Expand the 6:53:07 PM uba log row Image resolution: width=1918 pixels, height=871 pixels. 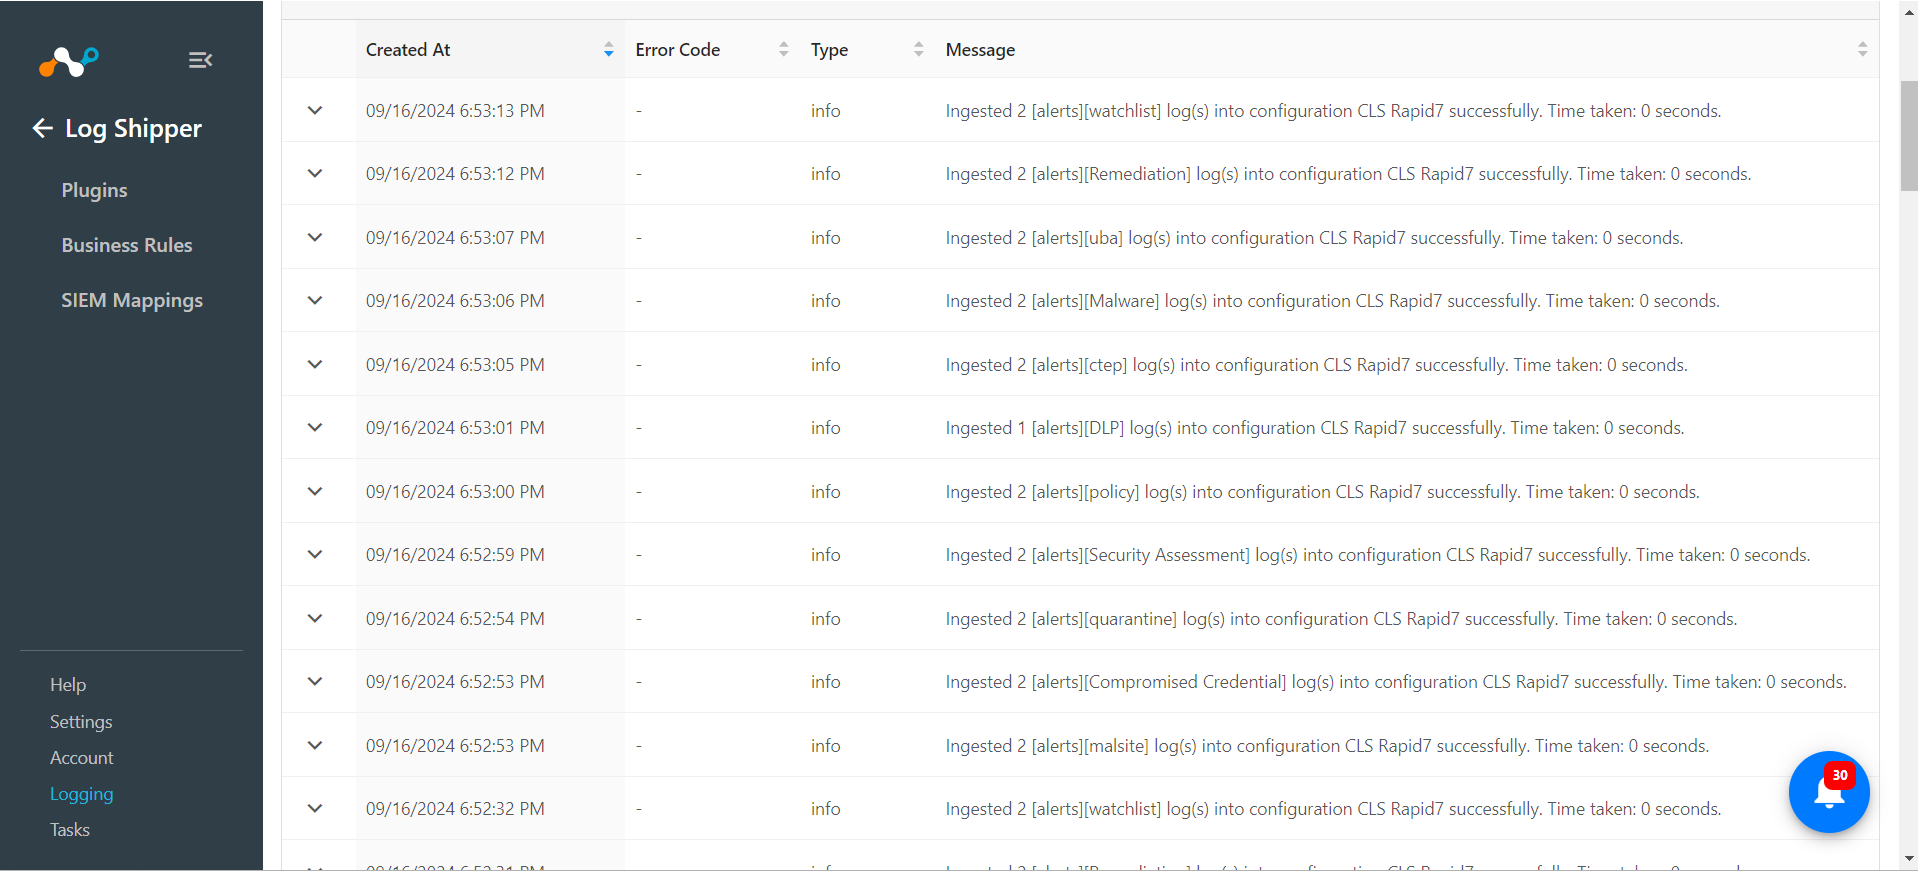(315, 237)
